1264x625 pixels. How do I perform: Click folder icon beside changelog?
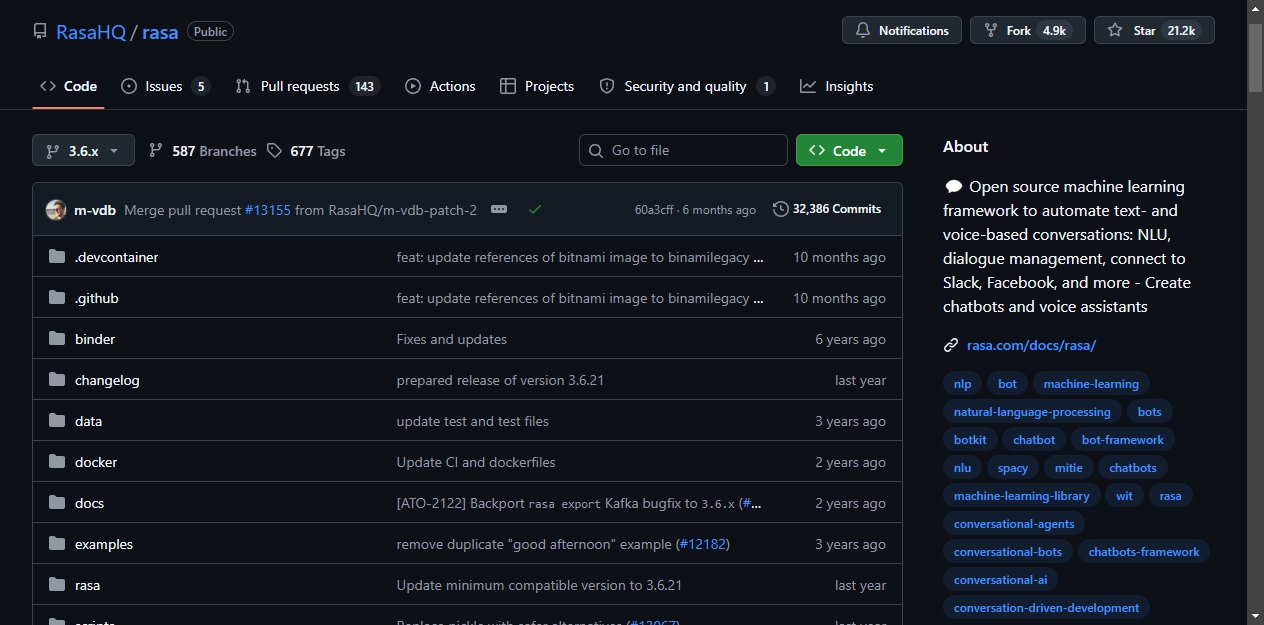pyautogui.click(x=57, y=380)
